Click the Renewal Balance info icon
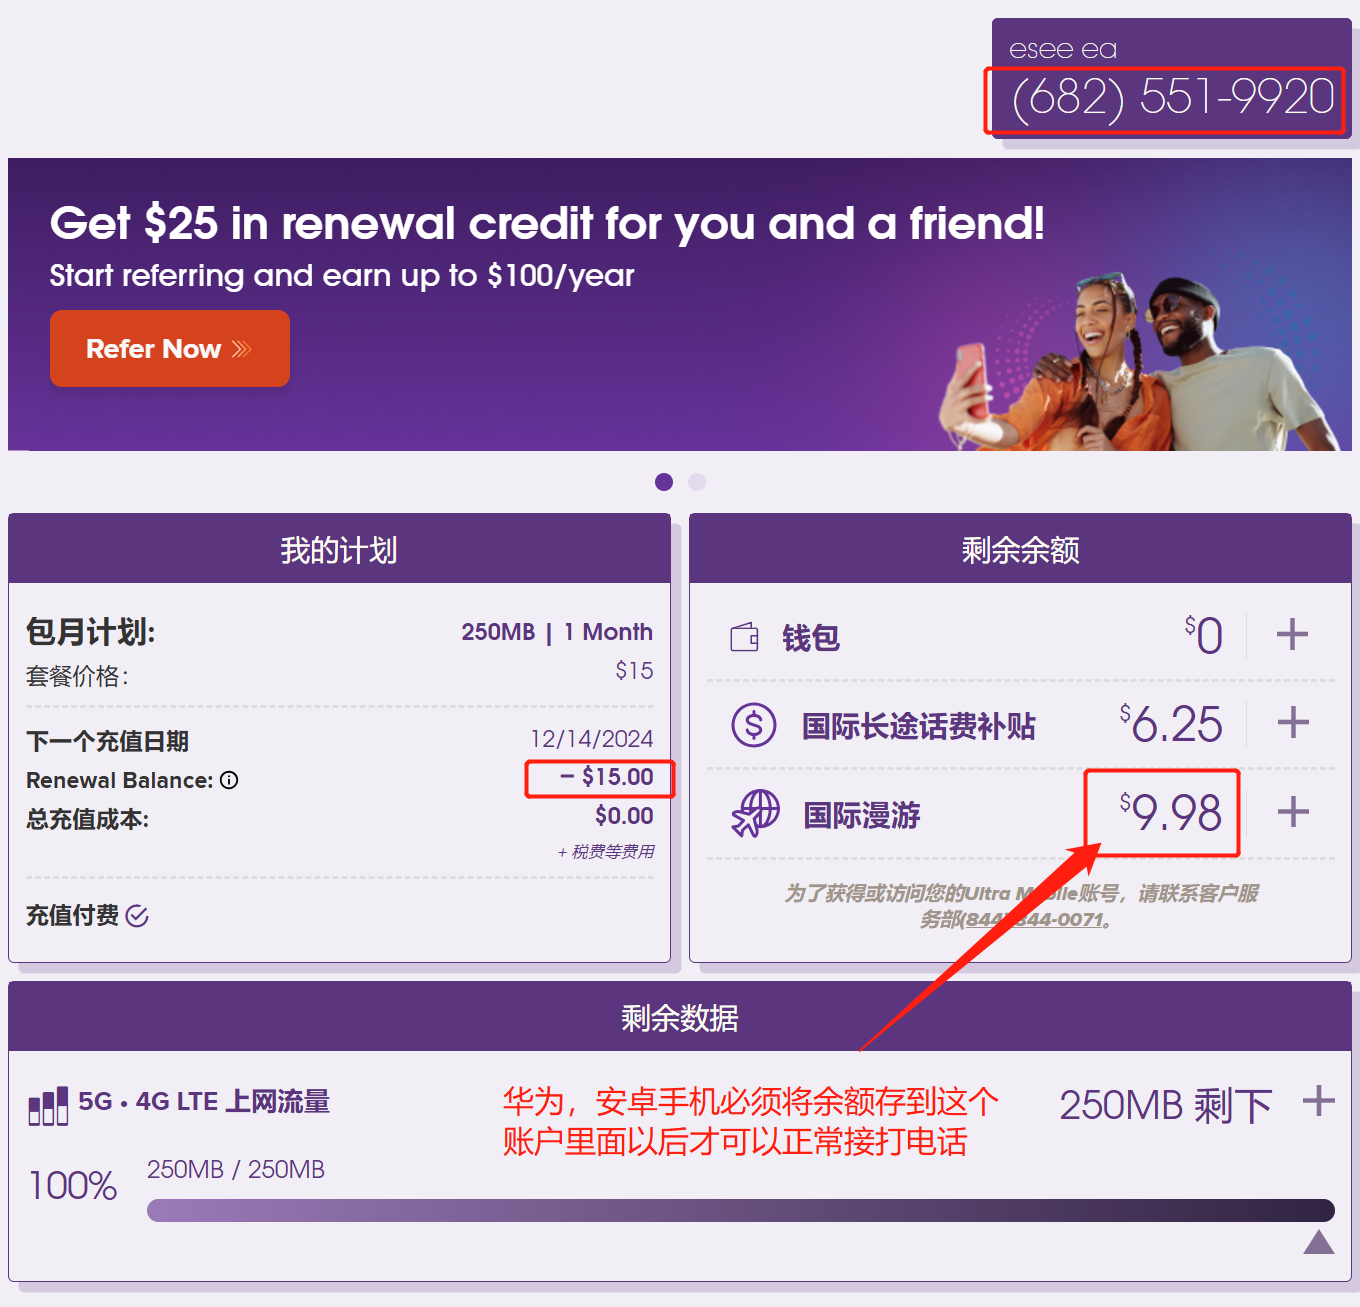The height and width of the screenshot is (1307, 1360). [x=229, y=780]
